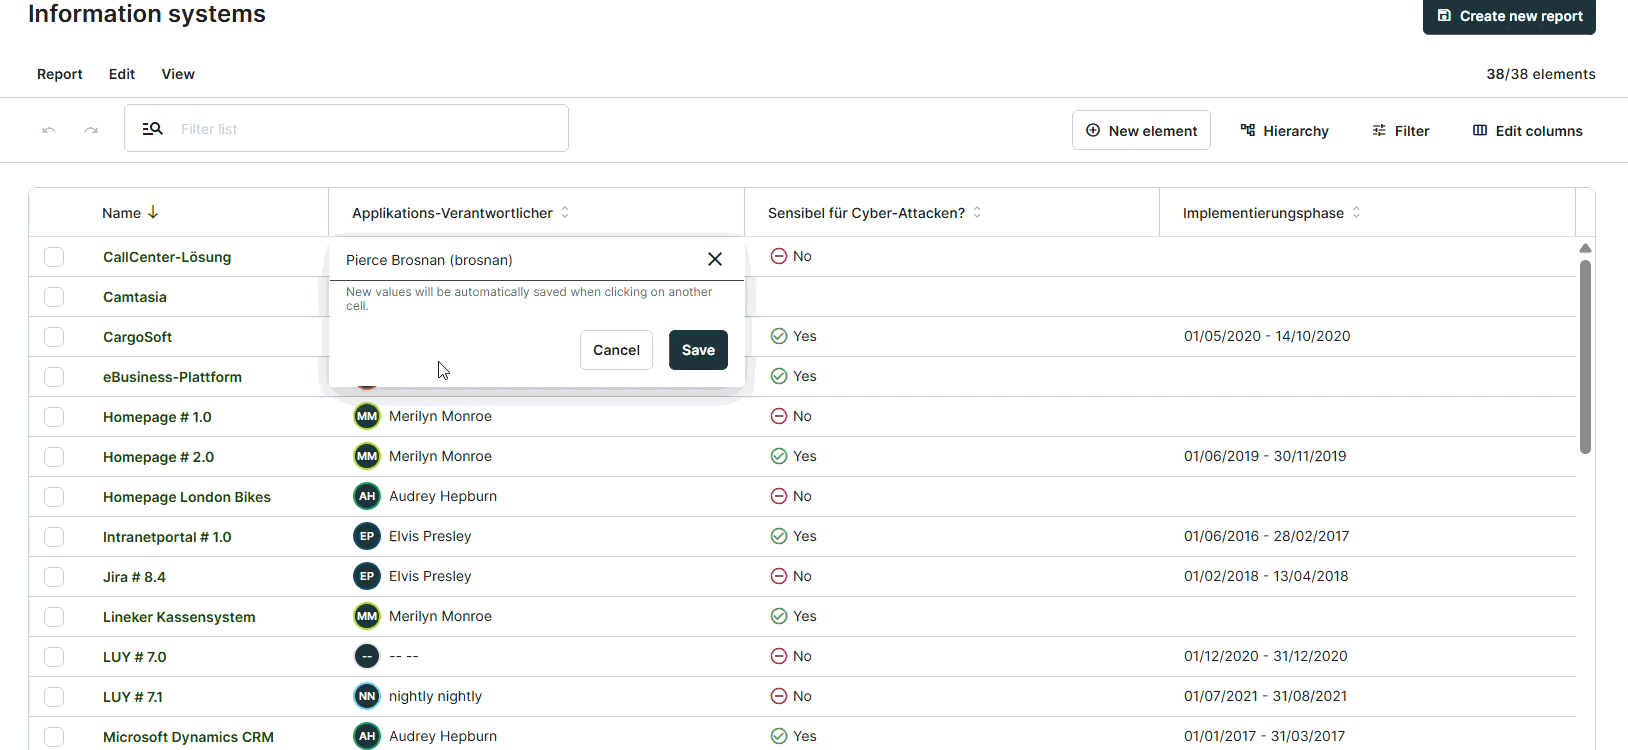Open the CargoSoft link
Viewport: 1628px width, 750px height.
click(138, 337)
